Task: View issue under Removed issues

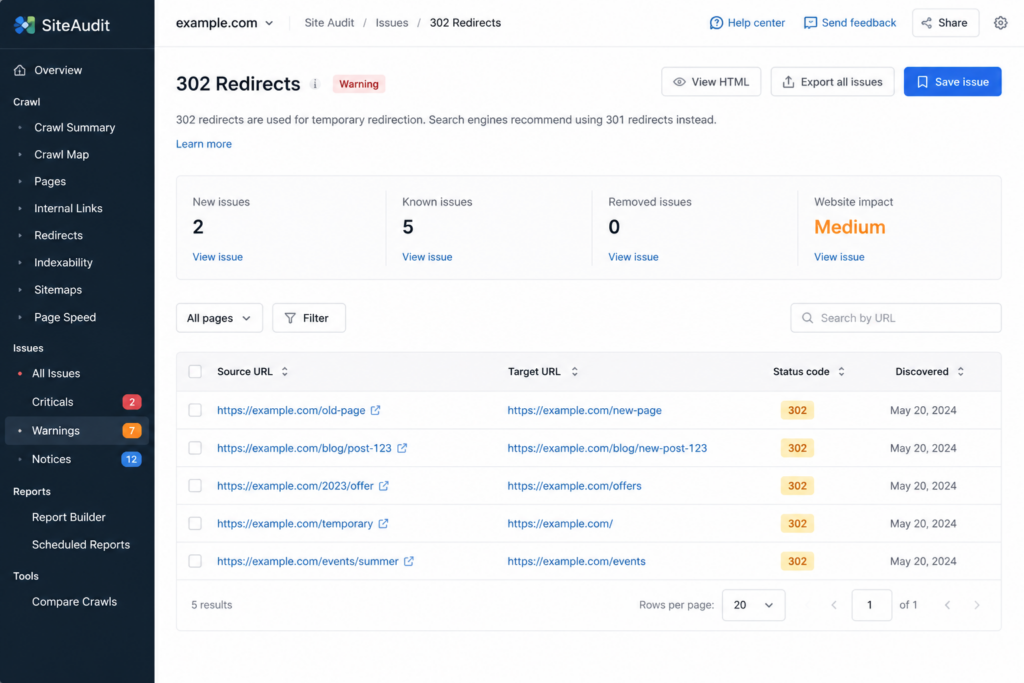Action: click(x=633, y=257)
